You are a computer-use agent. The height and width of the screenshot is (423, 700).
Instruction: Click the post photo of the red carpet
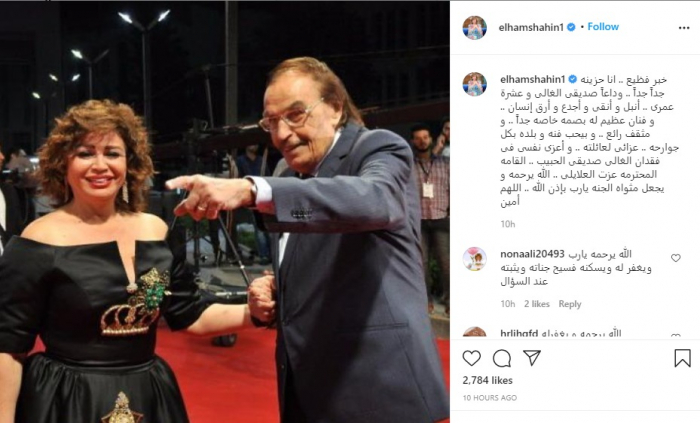(225, 212)
